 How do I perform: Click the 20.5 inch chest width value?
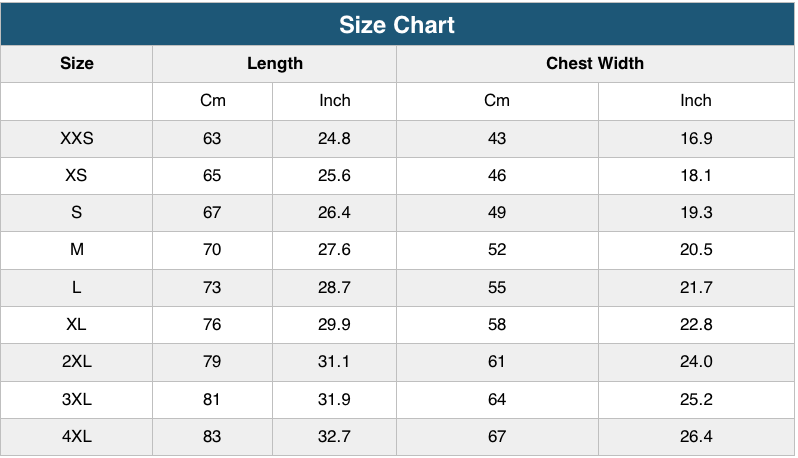696,250
